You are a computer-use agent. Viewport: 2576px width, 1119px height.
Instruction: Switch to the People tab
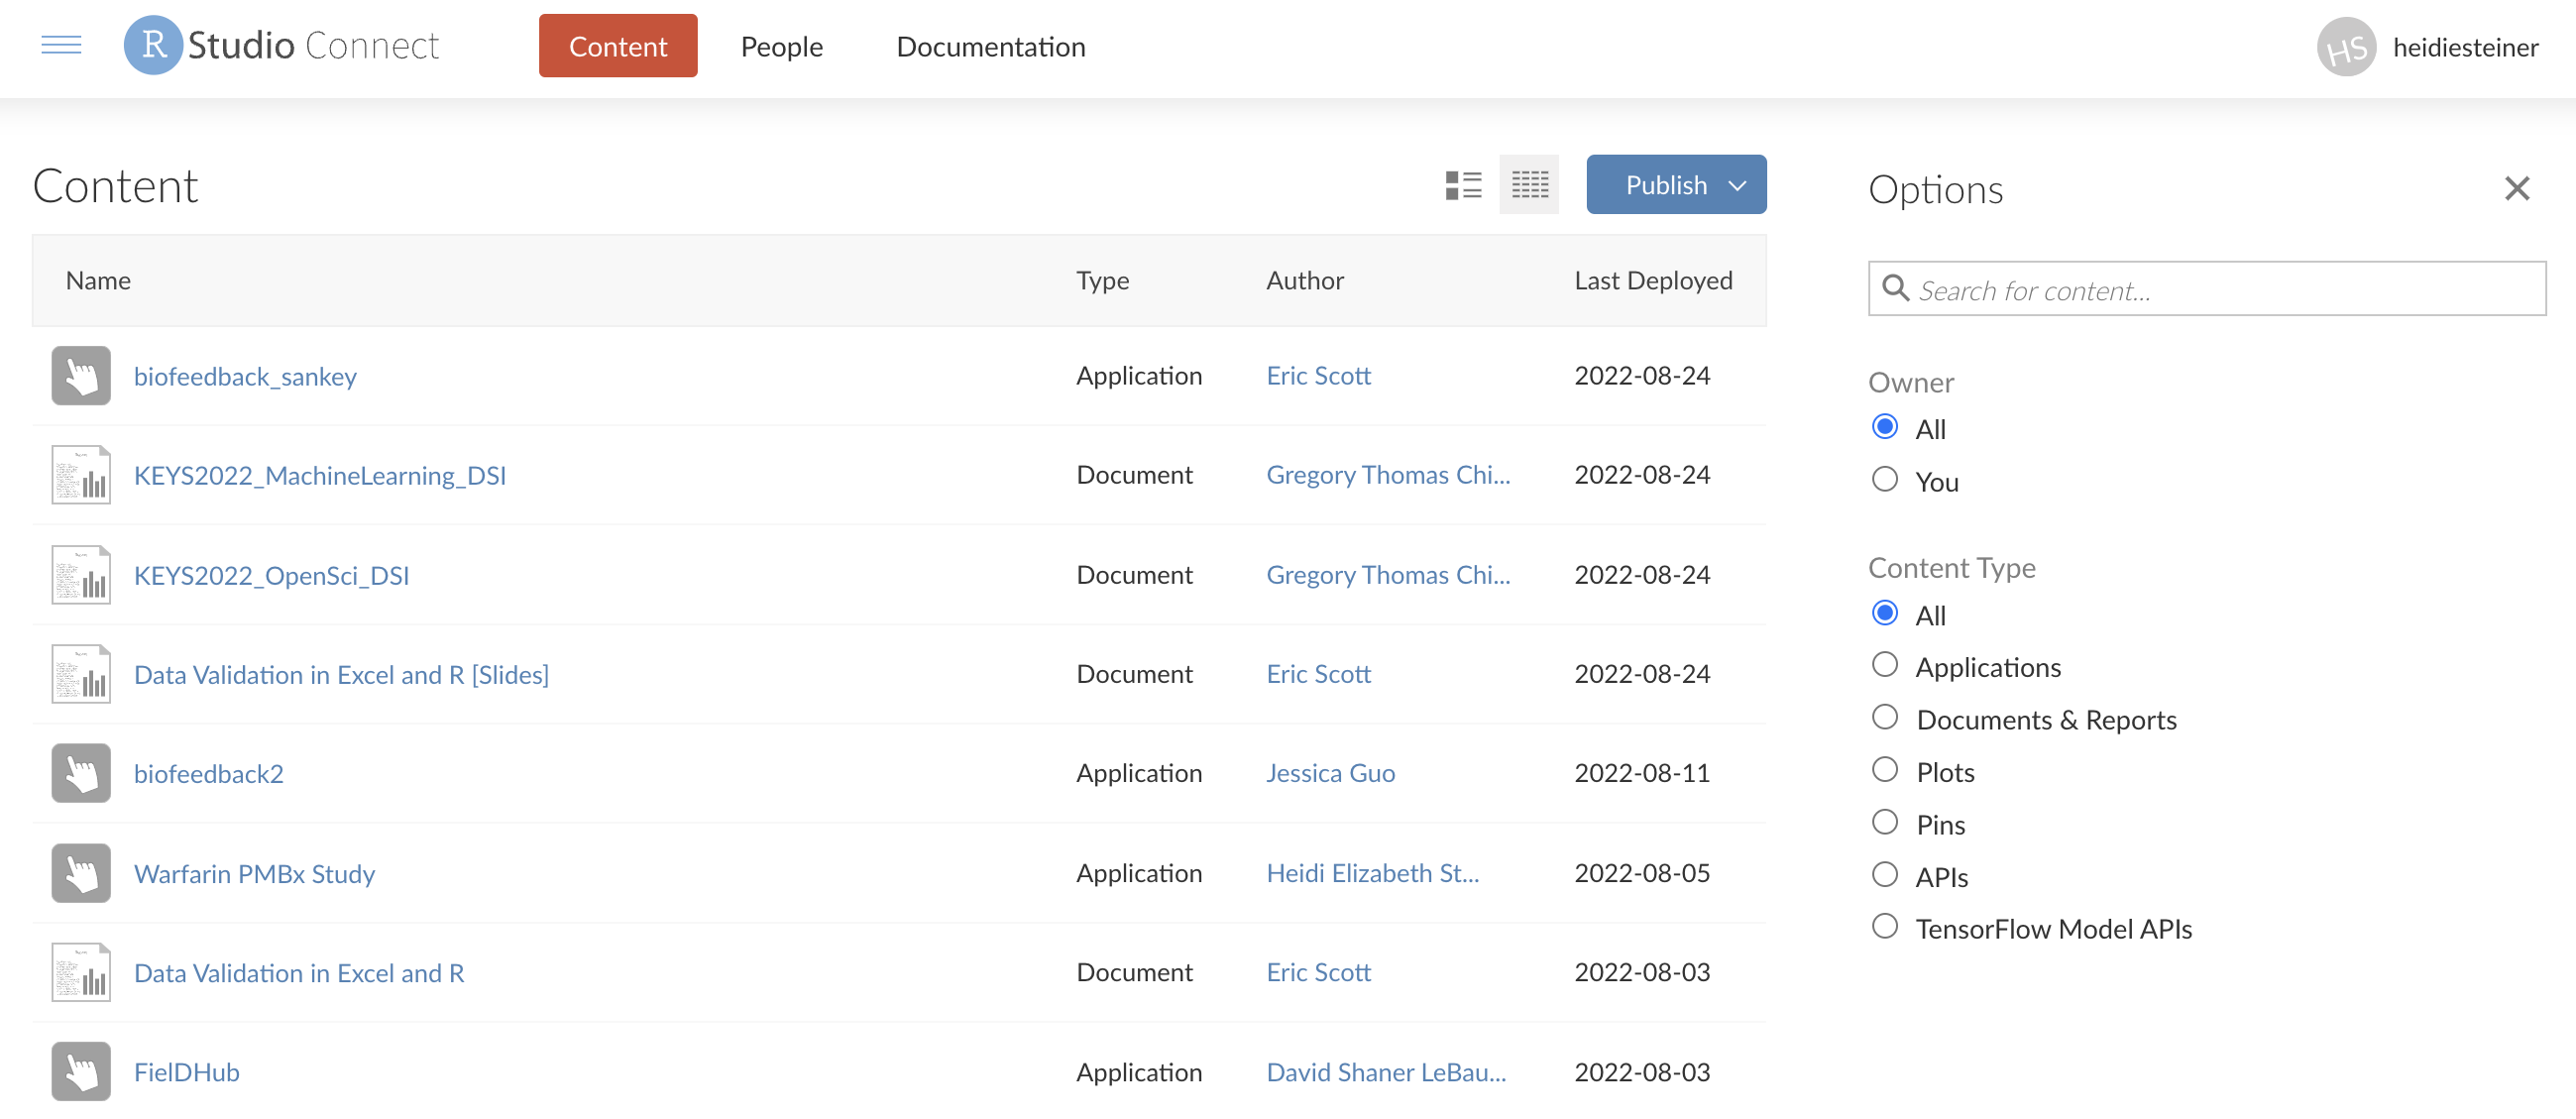click(x=781, y=46)
